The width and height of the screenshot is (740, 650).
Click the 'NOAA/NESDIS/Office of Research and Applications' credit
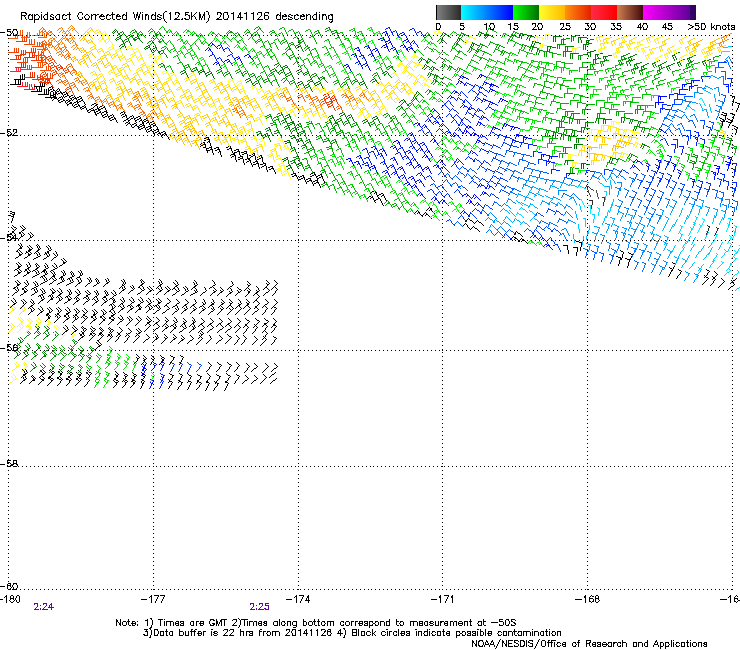(x=589, y=644)
